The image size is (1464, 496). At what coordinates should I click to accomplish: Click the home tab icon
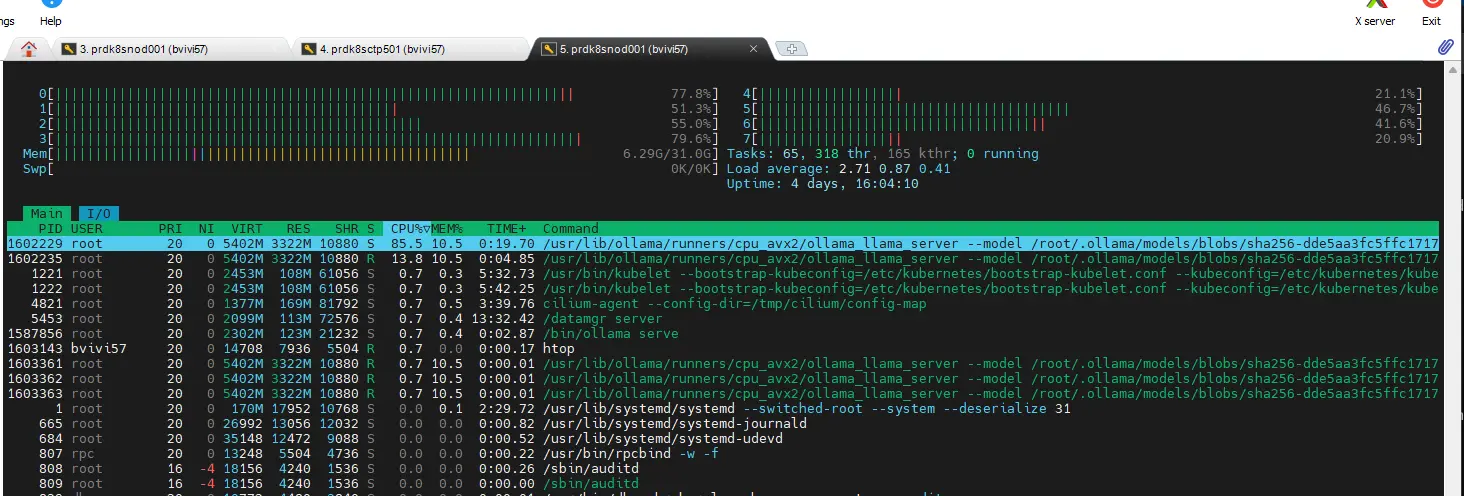coord(29,49)
